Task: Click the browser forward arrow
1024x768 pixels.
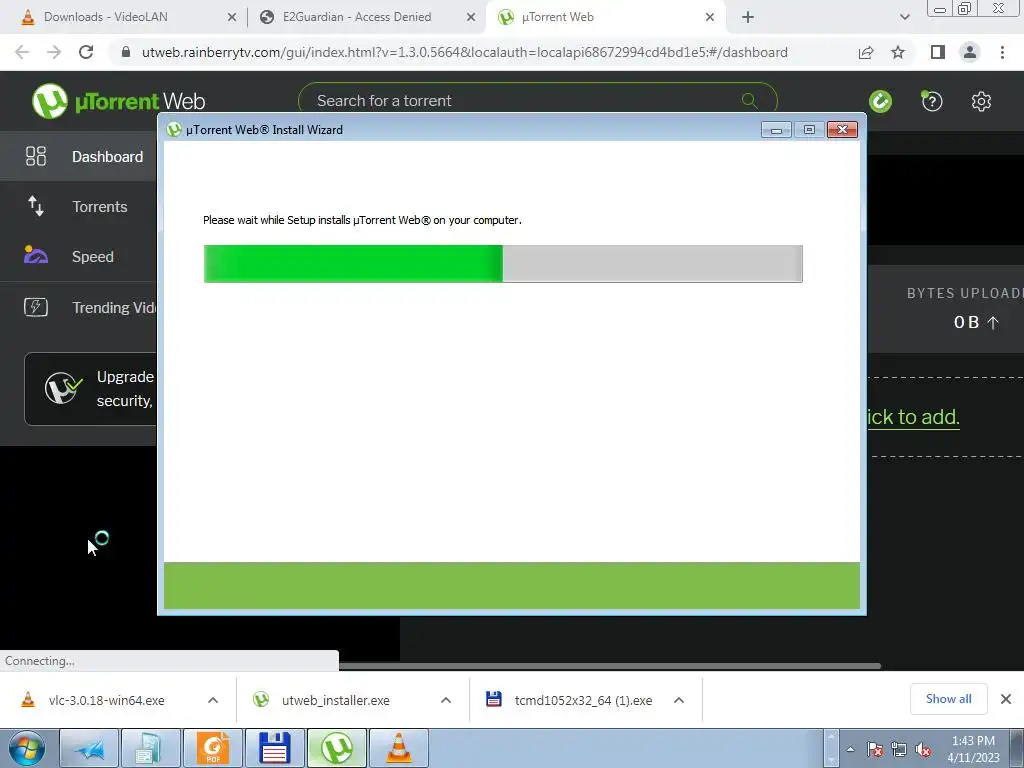Action: pos(54,52)
